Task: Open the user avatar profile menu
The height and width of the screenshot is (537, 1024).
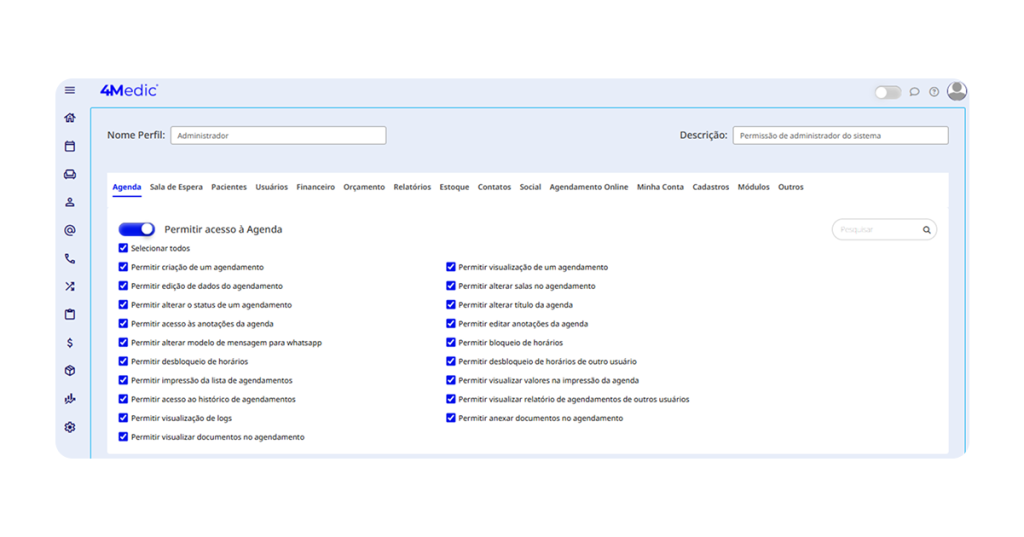Action: point(957,91)
